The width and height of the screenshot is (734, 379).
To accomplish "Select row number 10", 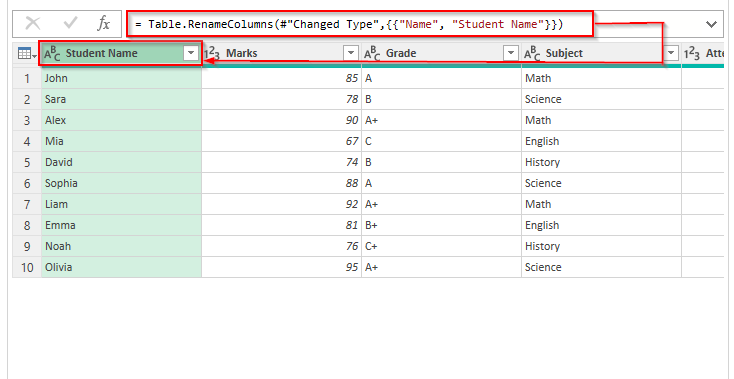I will (x=27, y=267).
